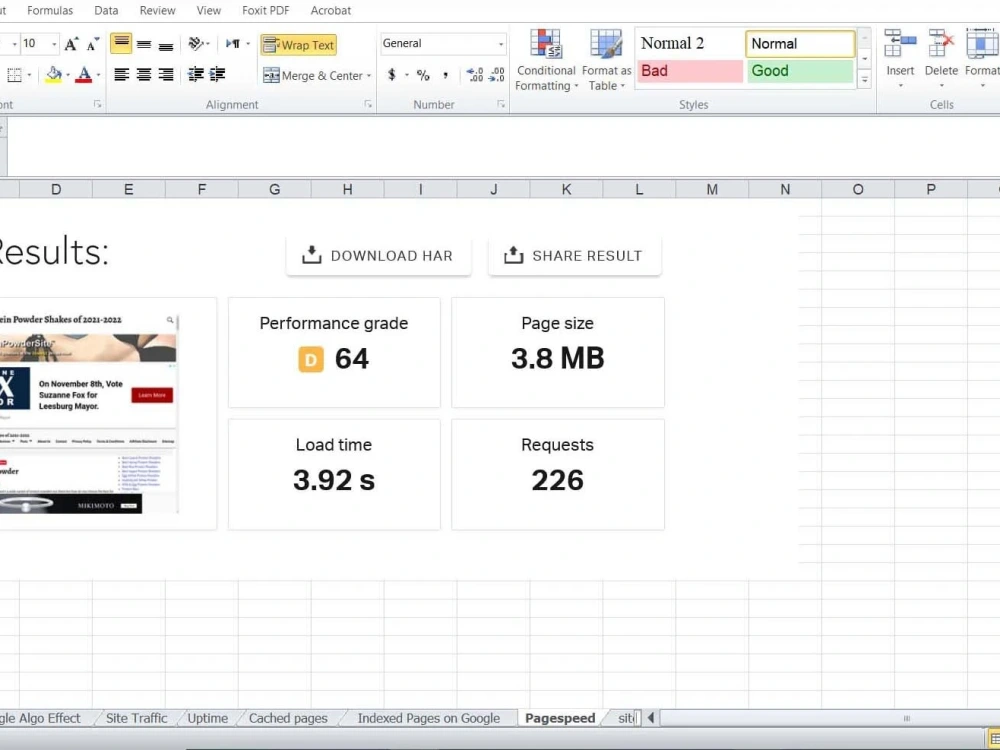The height and width of the screenshot is (750, 1000).
Task: Apply the Bad cell style
Action: [x=689, y=71]
